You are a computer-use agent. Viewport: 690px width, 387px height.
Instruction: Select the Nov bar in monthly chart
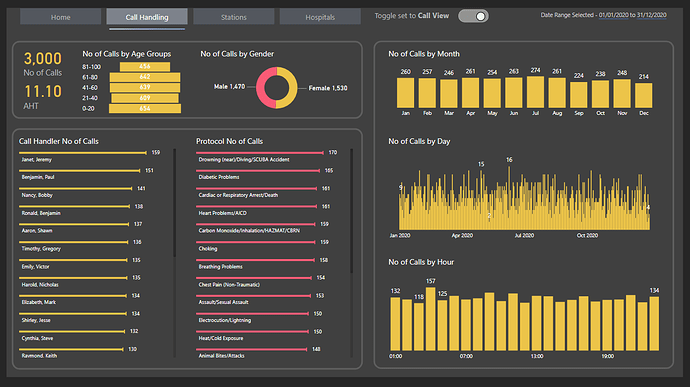coord(622,94)
